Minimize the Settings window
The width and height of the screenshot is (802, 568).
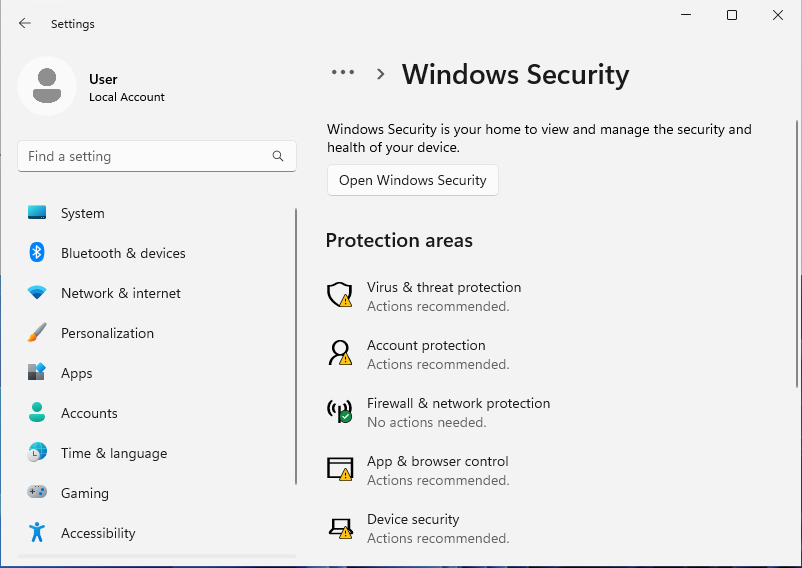[x=686, y=15]
